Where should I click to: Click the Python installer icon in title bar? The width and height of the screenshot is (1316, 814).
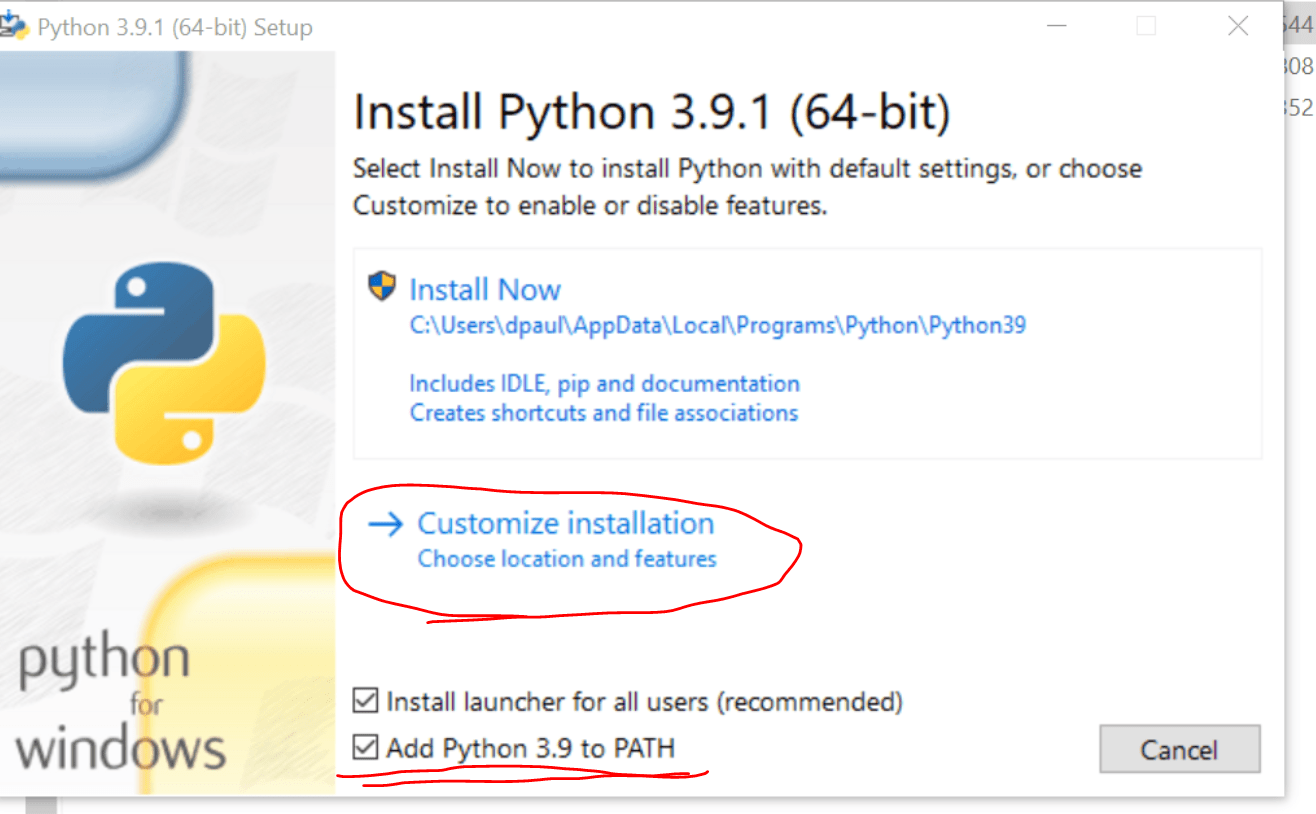(x=16, y=26)
